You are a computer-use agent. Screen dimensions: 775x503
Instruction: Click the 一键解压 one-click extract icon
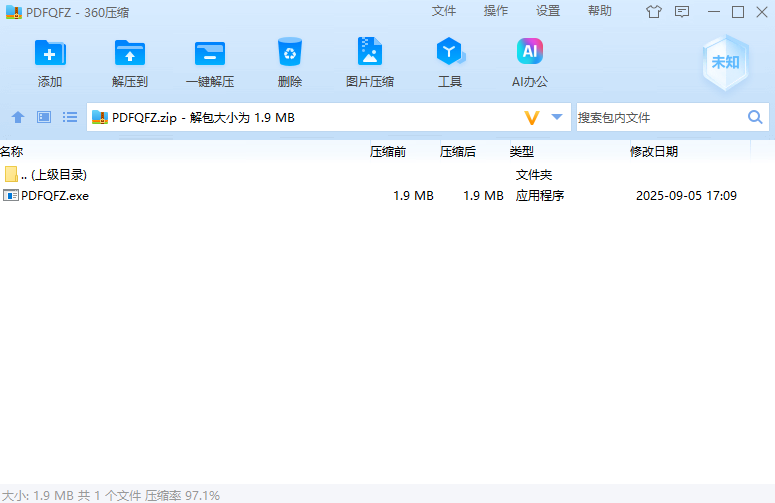210,53
